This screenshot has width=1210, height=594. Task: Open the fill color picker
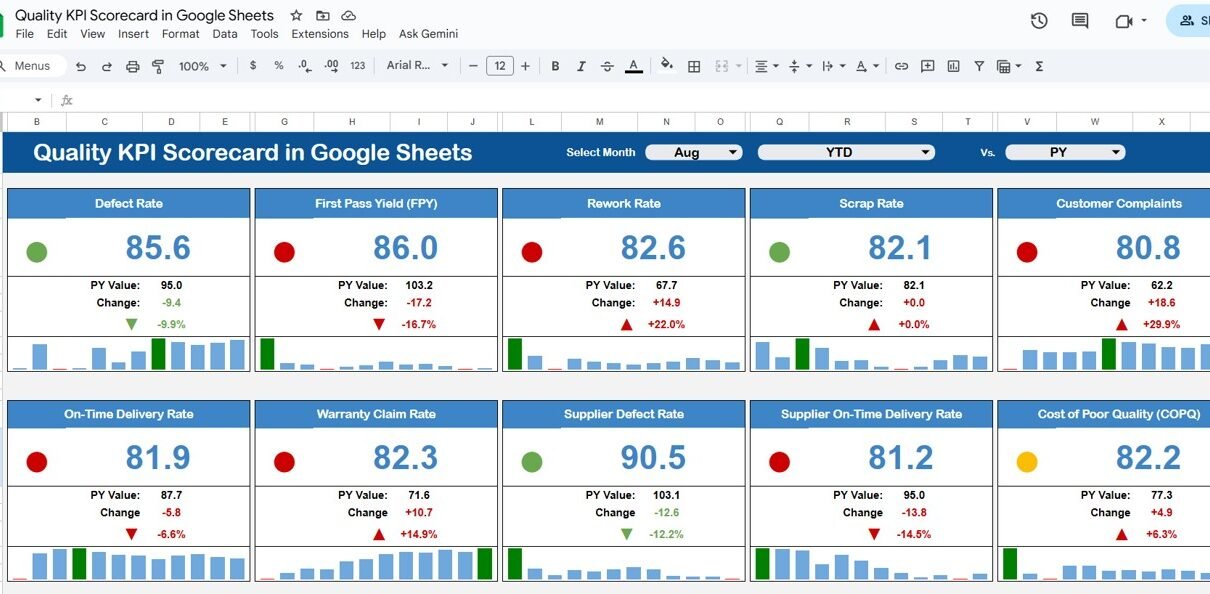666,66
